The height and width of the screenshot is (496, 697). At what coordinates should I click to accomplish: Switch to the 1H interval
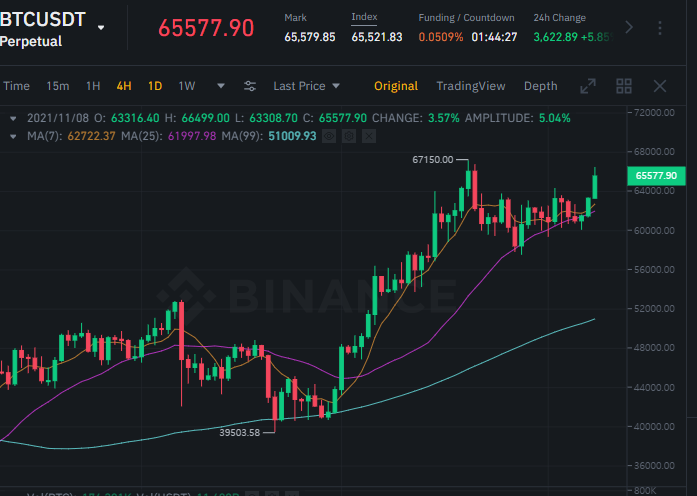[93, 86]
